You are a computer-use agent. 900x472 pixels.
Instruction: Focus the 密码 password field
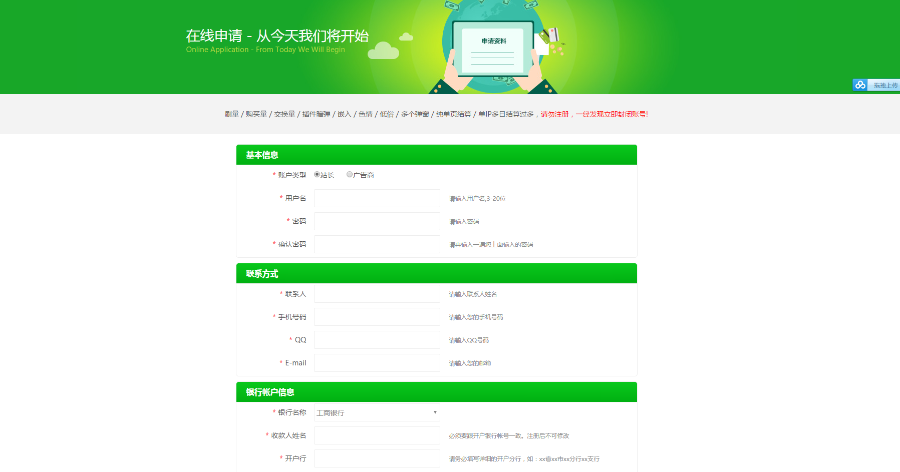(x=377, y=221)
